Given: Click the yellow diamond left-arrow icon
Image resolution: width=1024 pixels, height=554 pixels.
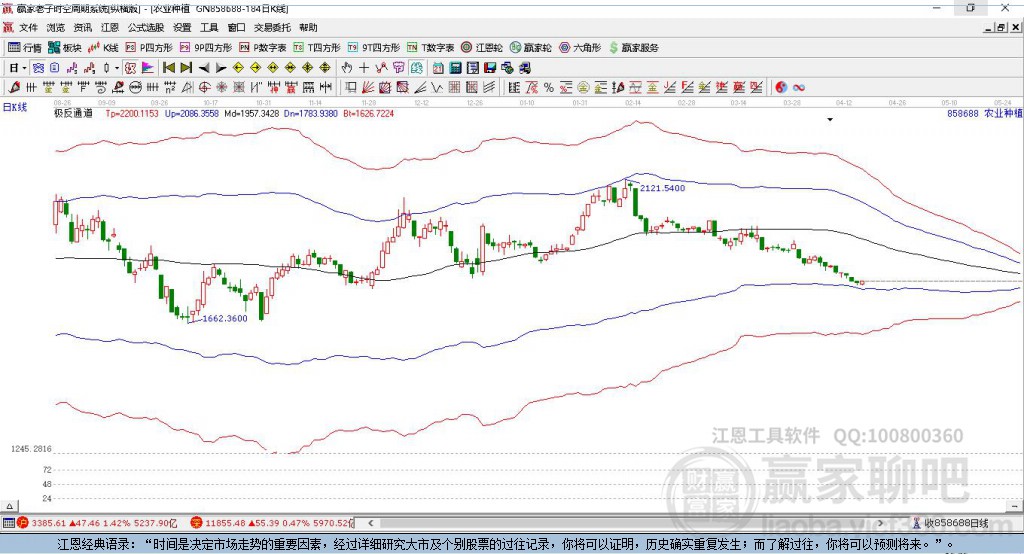Looking at the screenshot, I should [x=238, y=68].
